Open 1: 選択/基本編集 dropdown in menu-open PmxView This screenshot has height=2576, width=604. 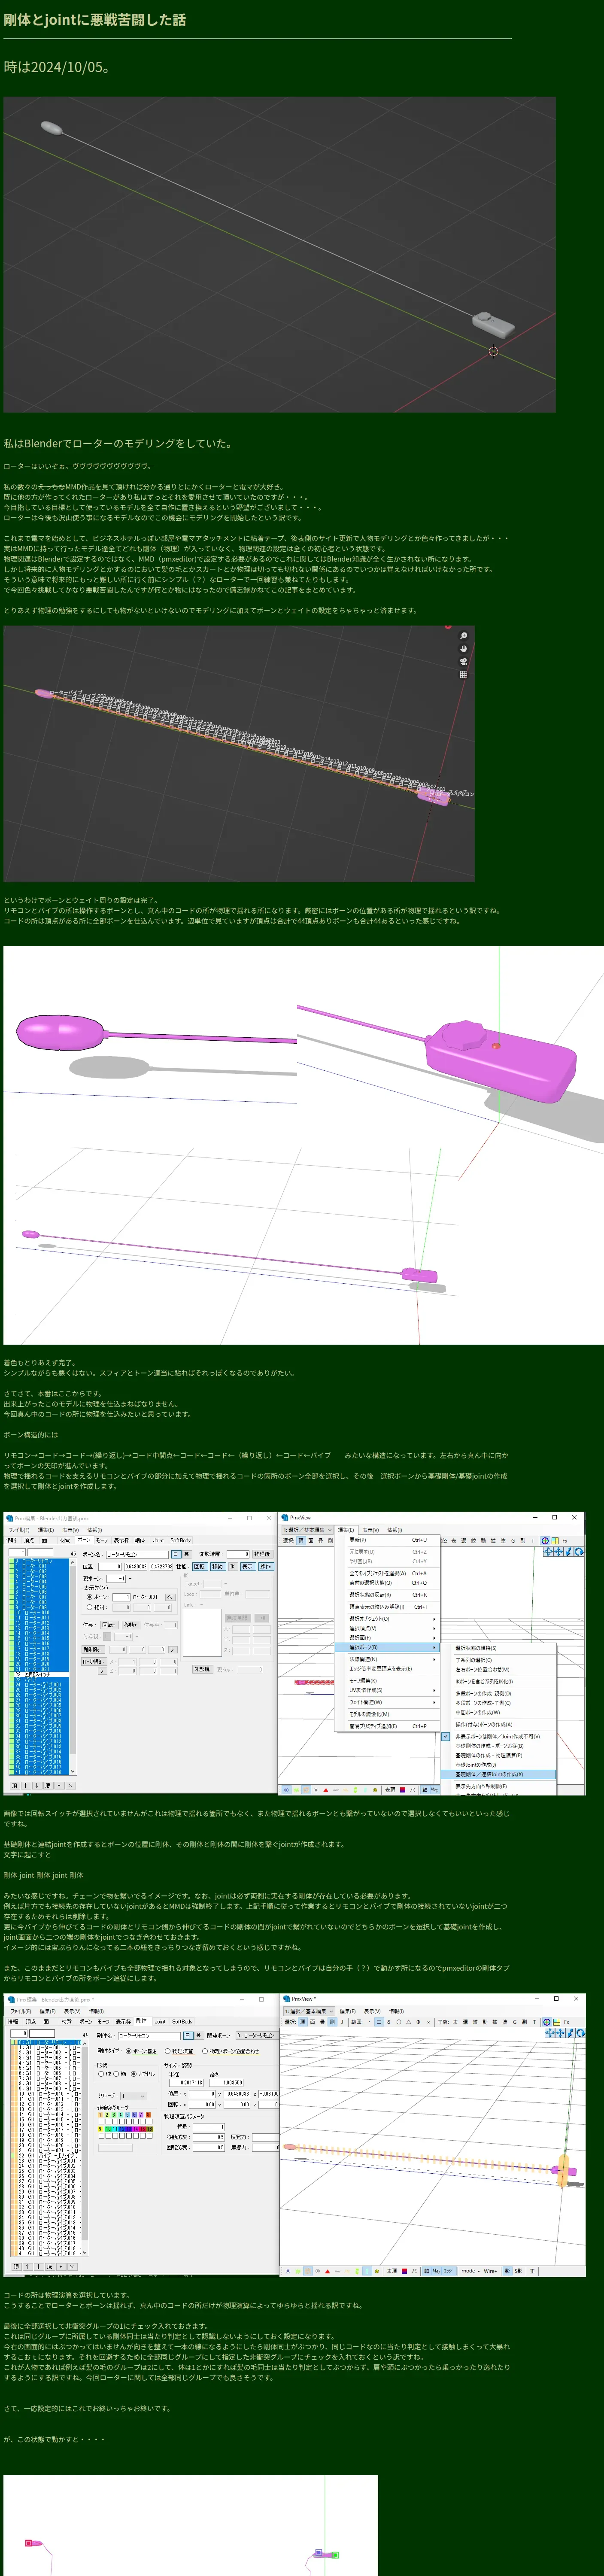[x=307, y=1530]
